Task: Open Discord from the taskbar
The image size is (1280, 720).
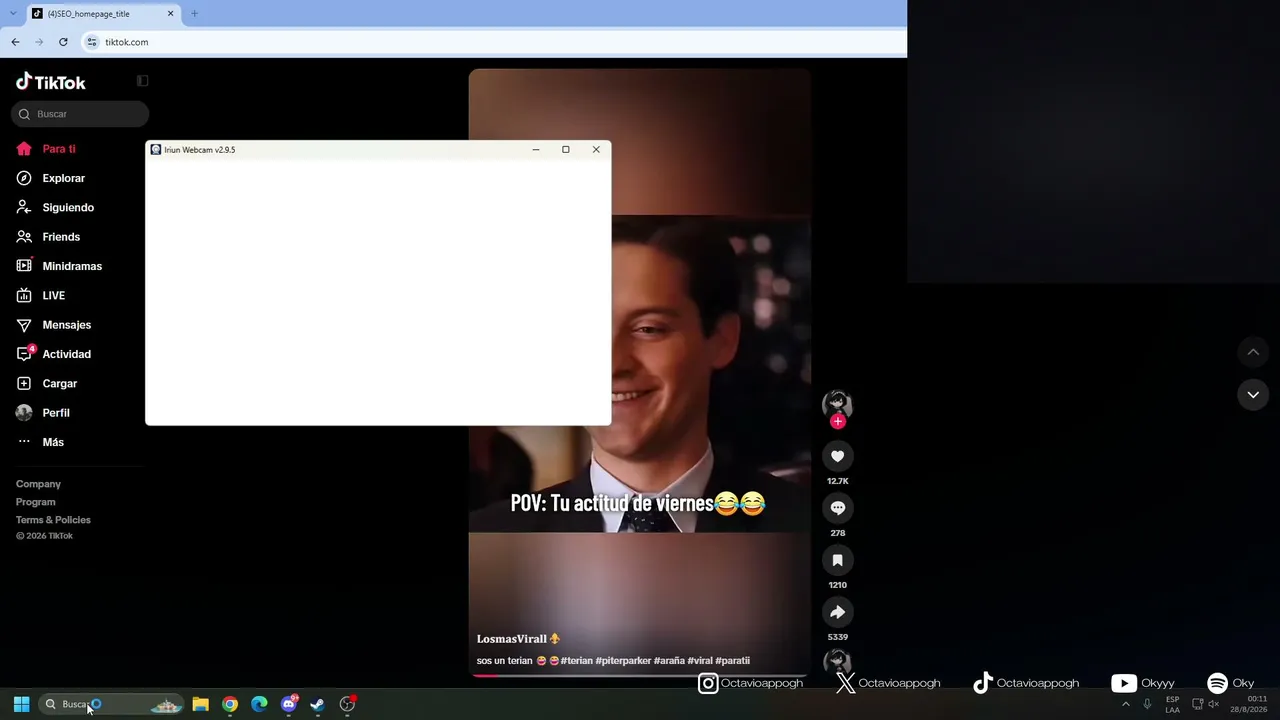Action: point(289,704)
